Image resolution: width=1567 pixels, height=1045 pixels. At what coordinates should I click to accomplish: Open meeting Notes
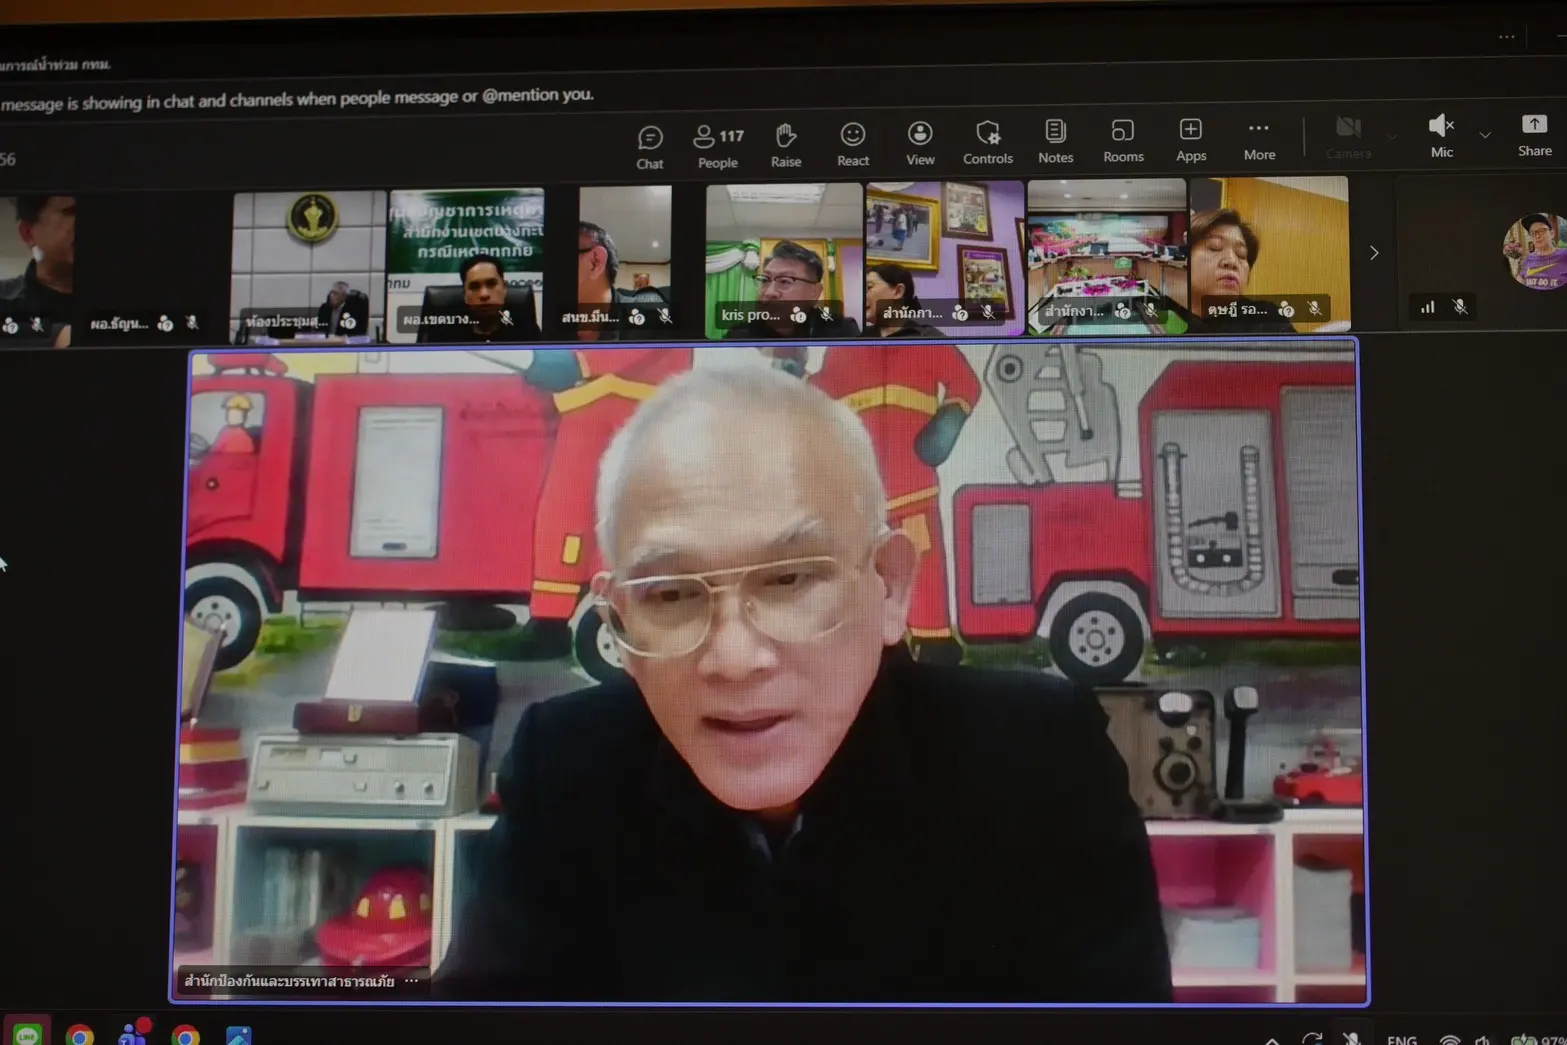1055,141
